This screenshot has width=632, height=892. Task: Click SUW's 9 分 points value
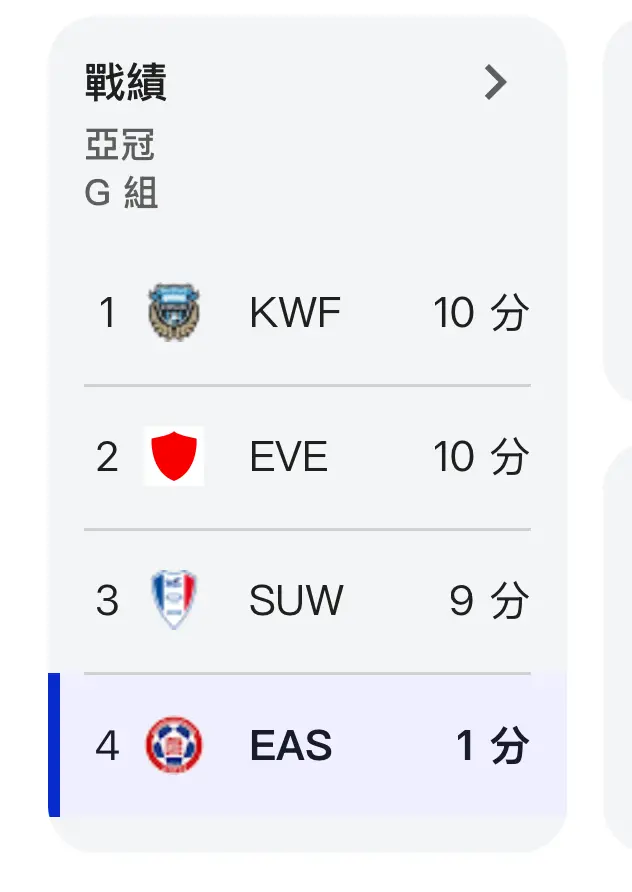(x=489, y=600)
